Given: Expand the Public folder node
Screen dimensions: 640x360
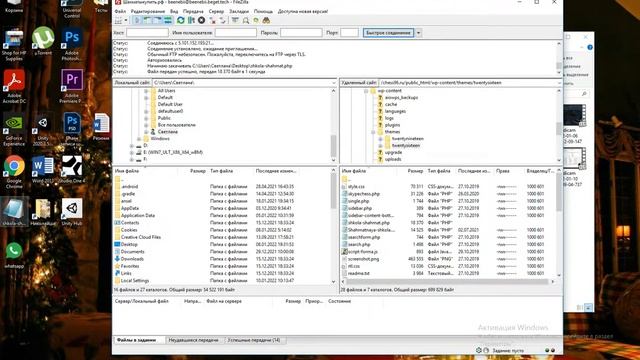Looking at the screenshot, I should pos(146,118).
